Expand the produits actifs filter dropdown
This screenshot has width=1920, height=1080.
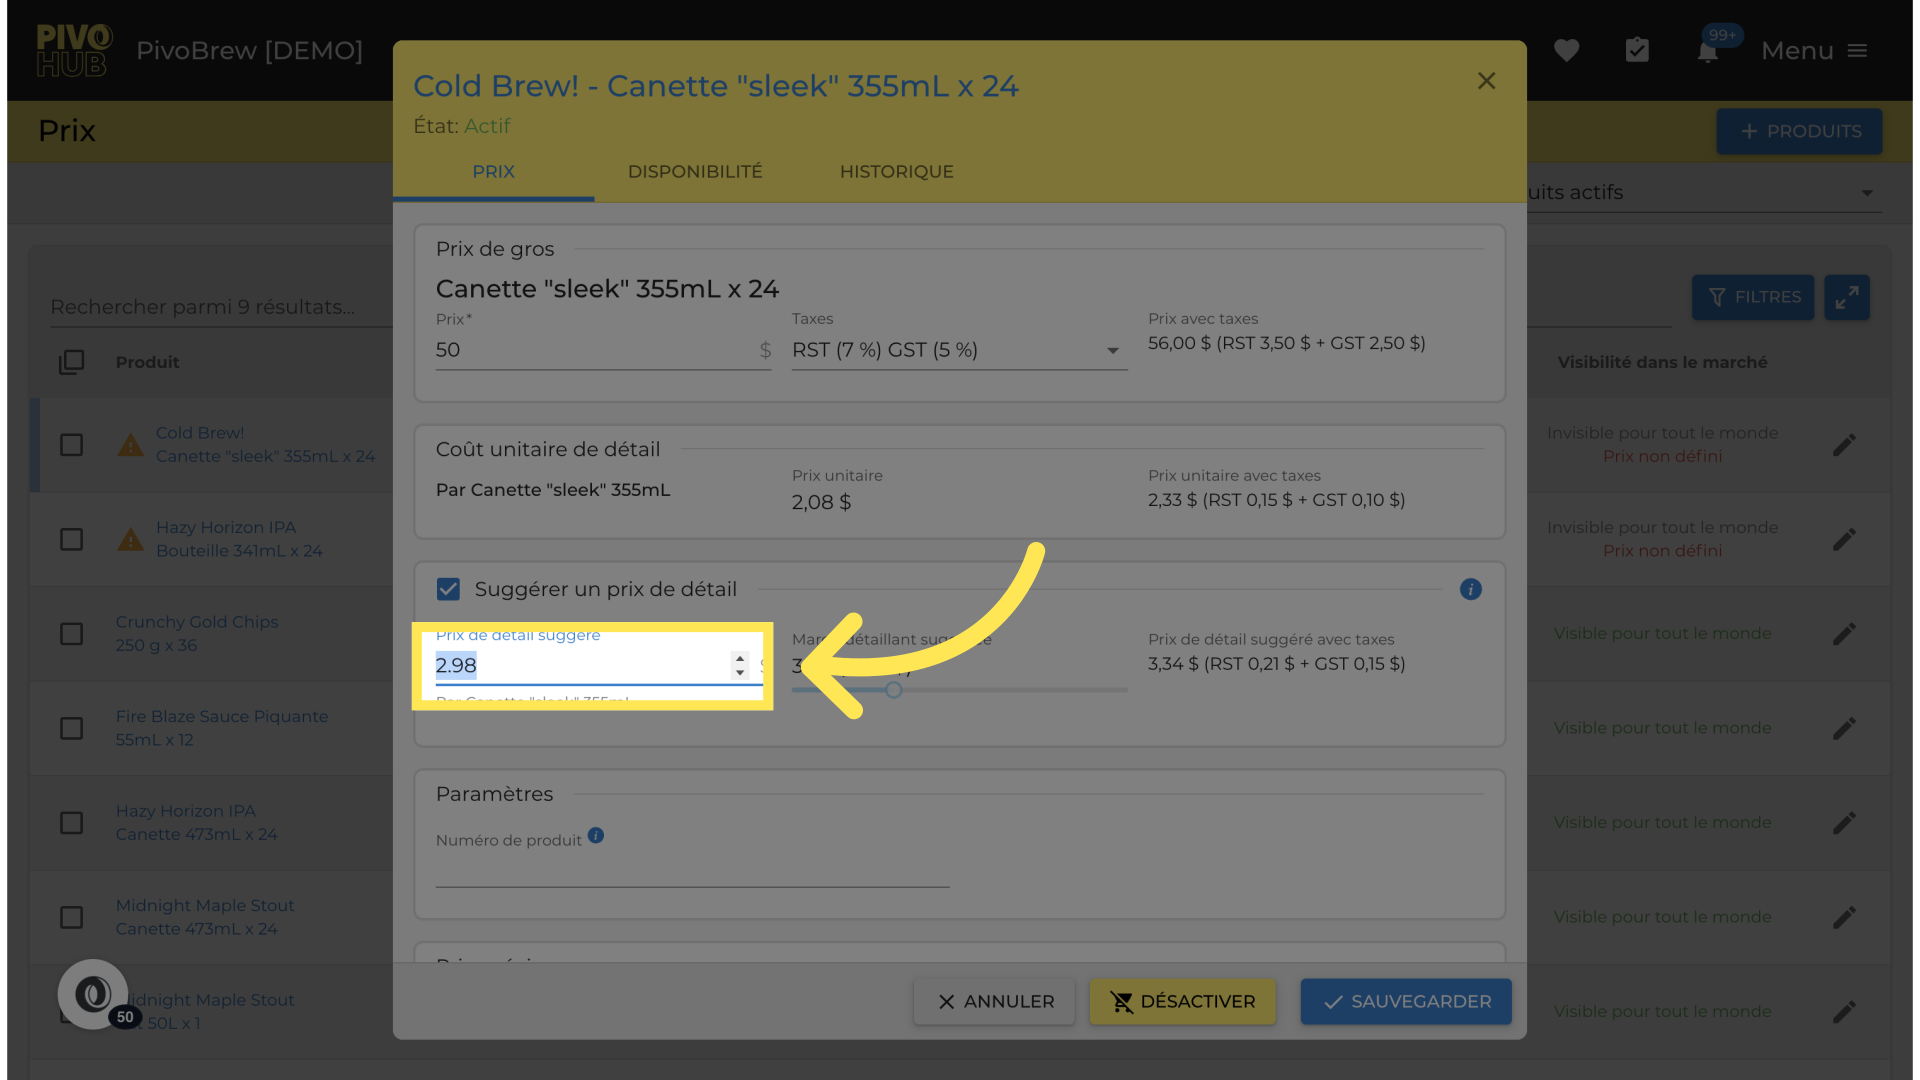1866,193
